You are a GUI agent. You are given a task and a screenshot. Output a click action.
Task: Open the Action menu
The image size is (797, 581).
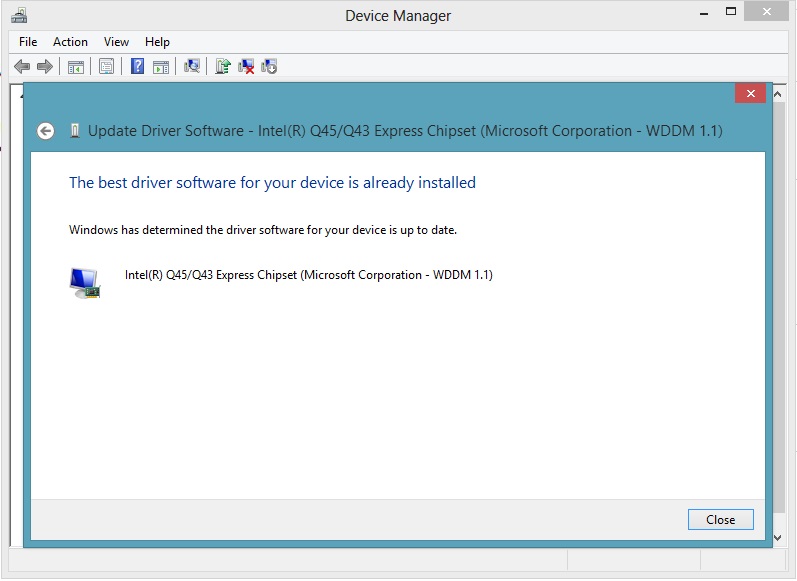(x=70, y=42)
